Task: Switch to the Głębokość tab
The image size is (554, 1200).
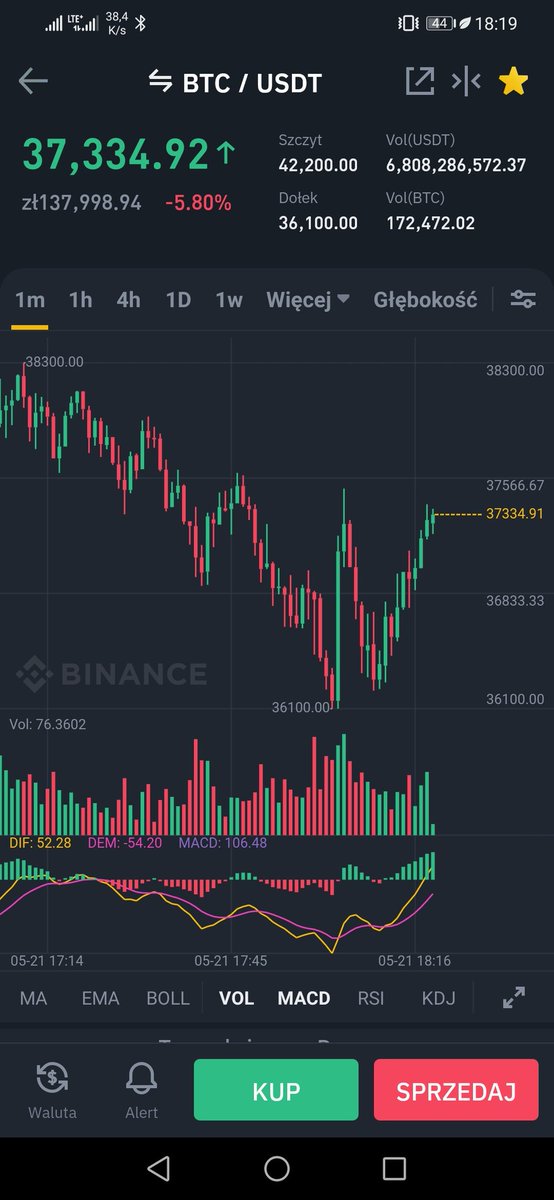Action: 425,299
